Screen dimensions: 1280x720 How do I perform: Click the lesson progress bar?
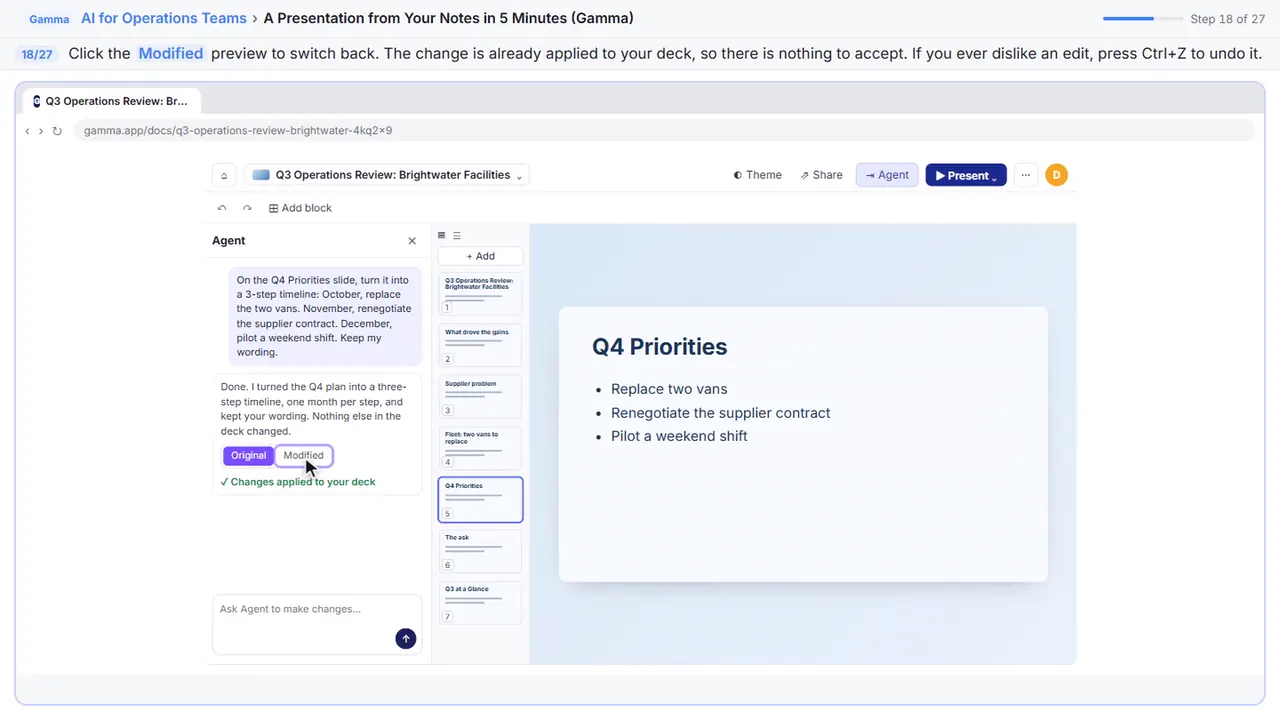pos(1142,19)
